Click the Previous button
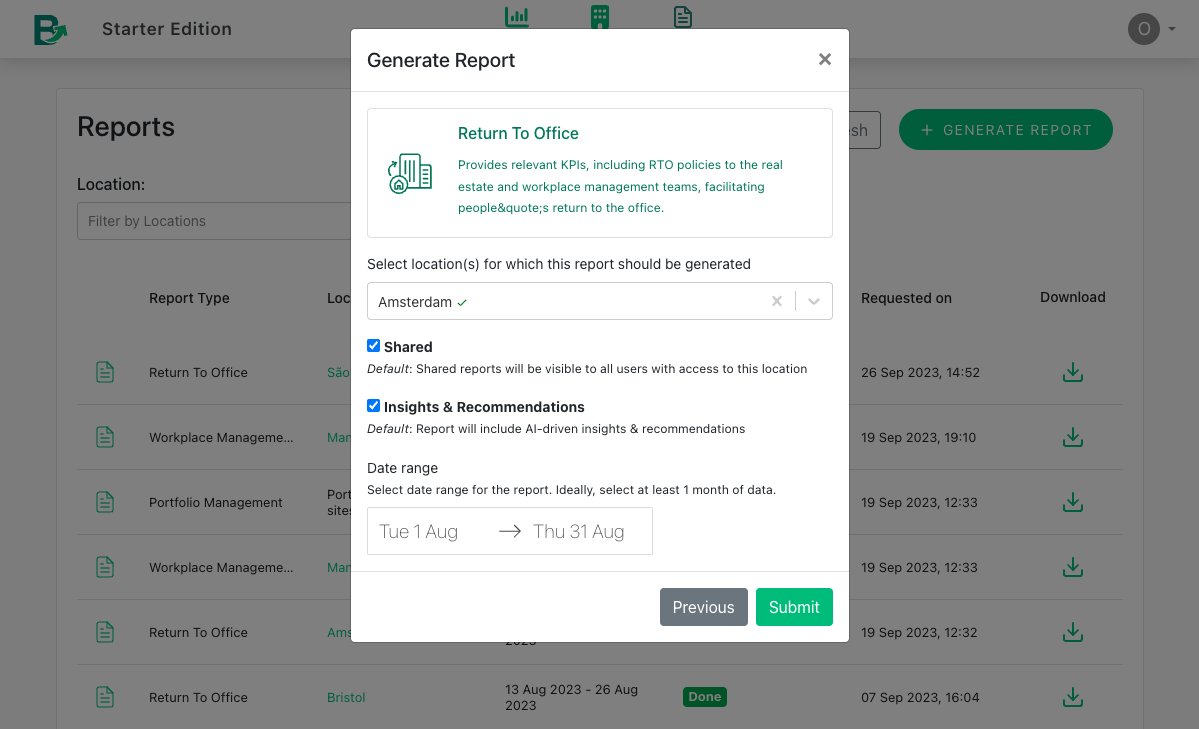 [703, 607]
